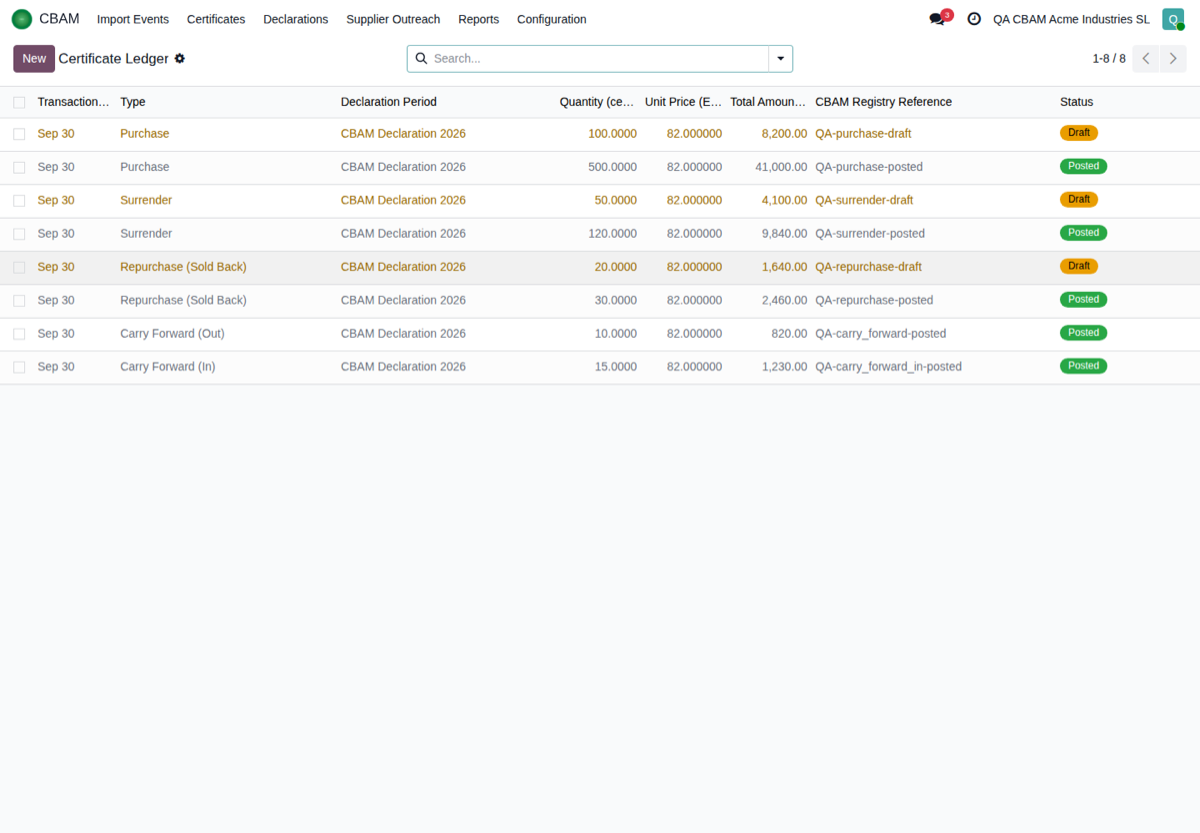Open the Certificates menu
Image resolution: width=1200 pixels, height=833 pixels.
click(x=216, y=19)
